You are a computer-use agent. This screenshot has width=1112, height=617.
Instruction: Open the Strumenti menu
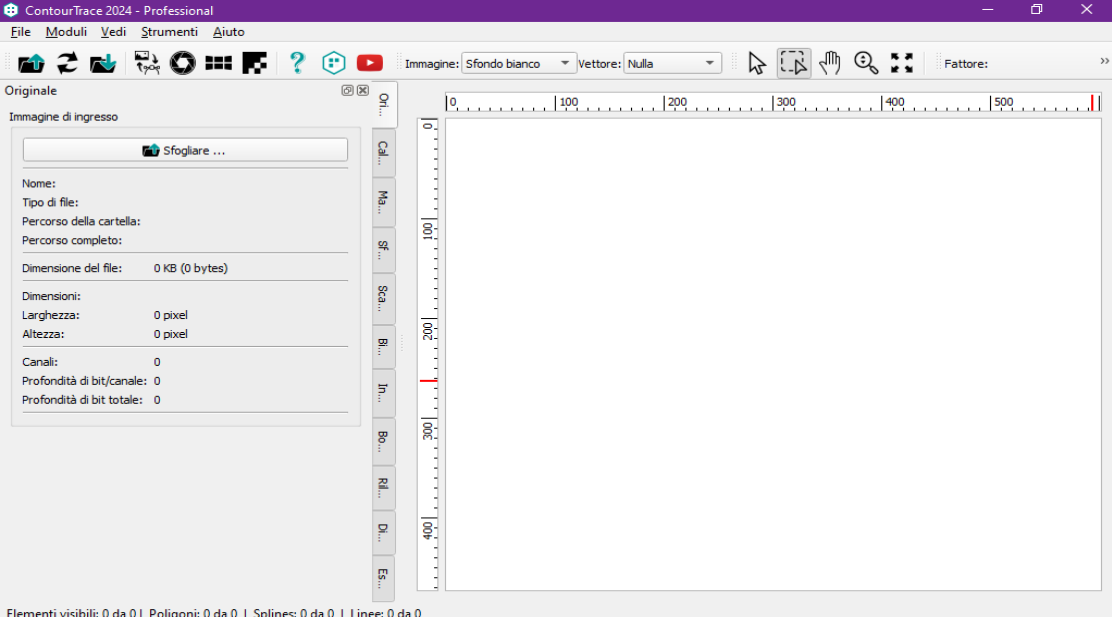tap(169, 32)
